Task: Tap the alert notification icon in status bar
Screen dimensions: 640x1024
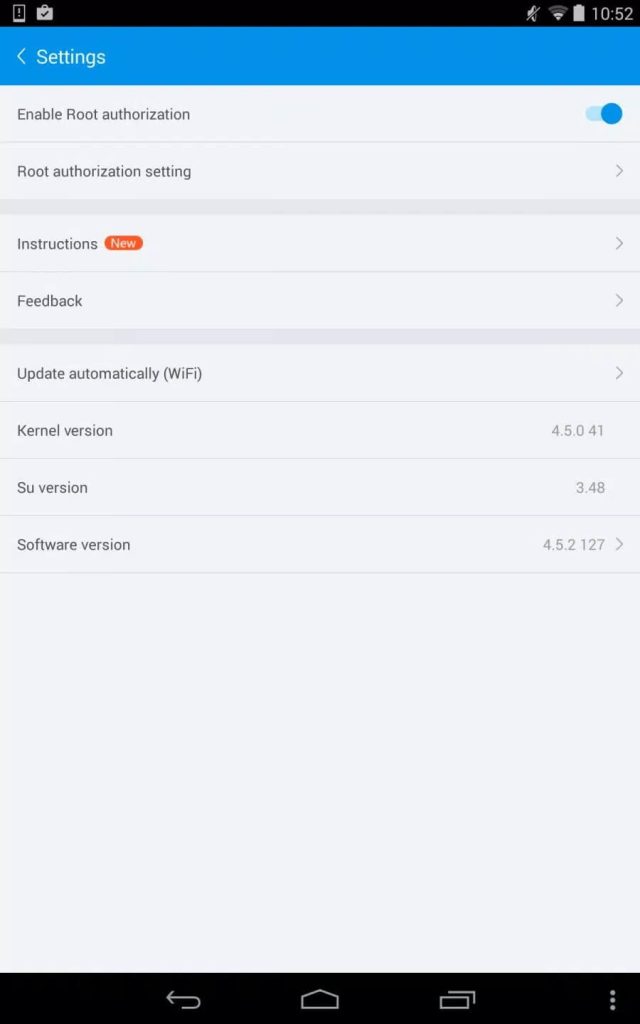Action: click(x=19, y=12)
